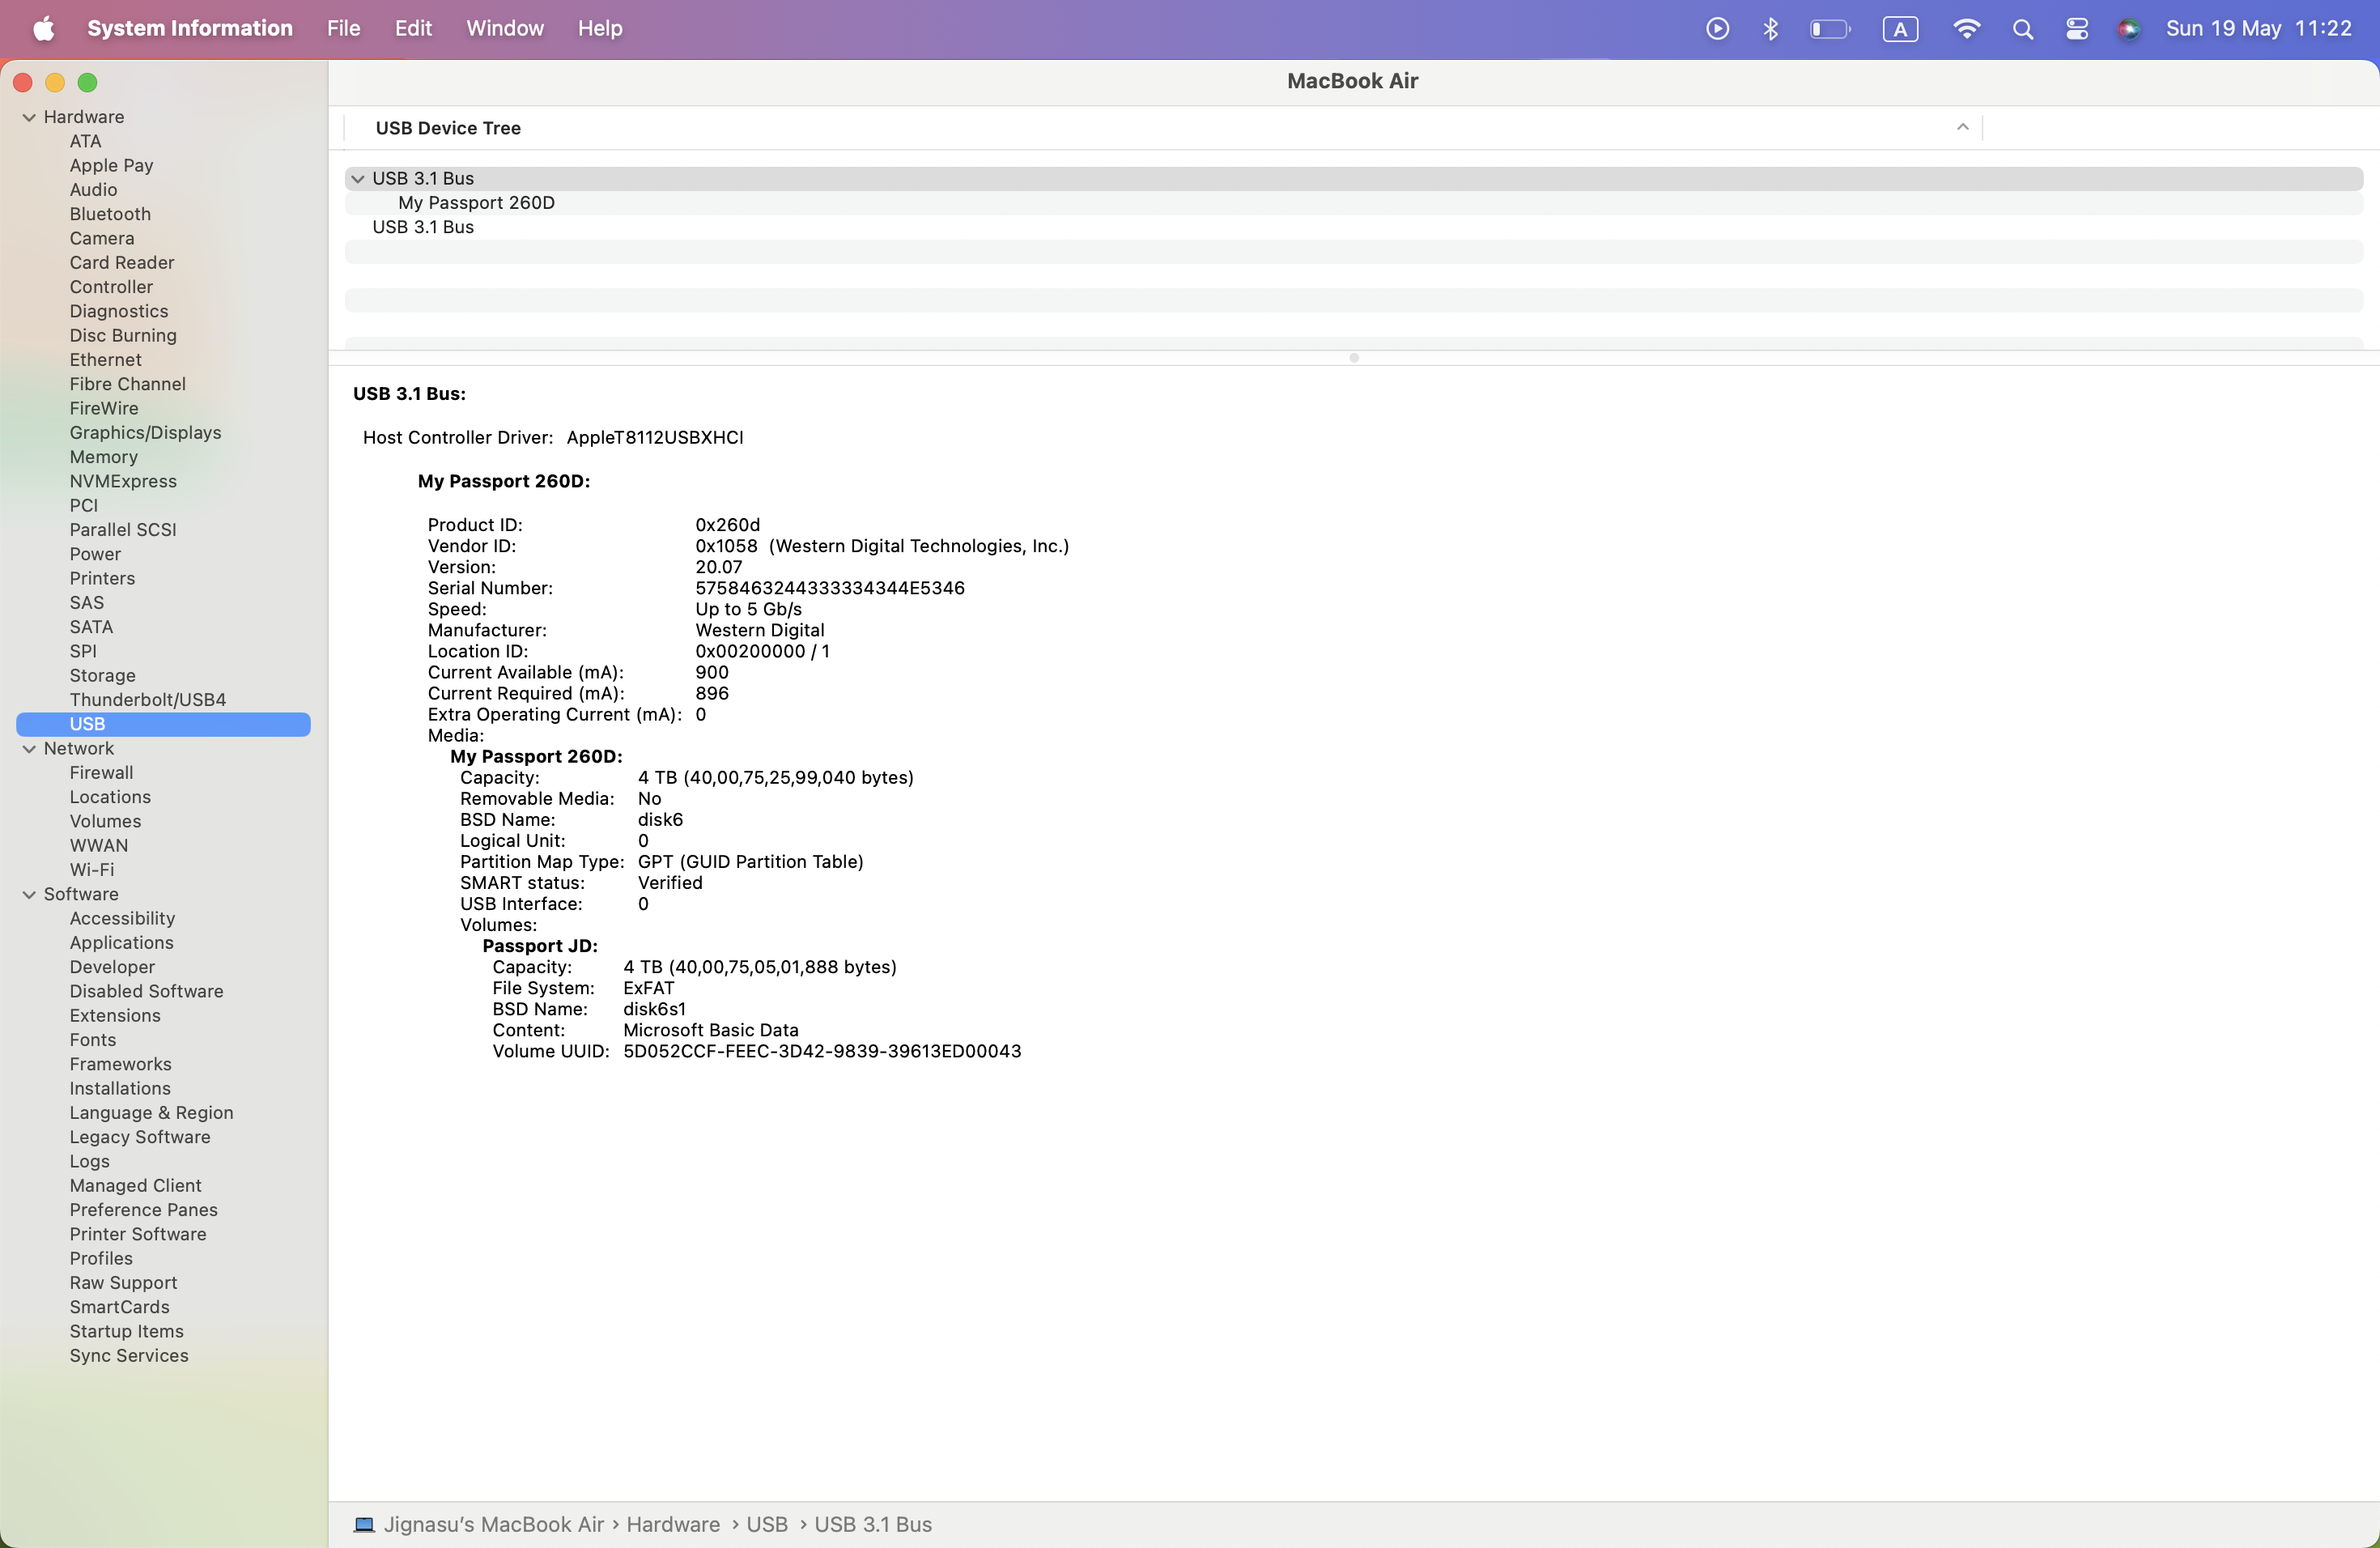Collapse the first USB 3.1 Bus row
This screenshot has width=2380, height=1548.
coord(358,179)
